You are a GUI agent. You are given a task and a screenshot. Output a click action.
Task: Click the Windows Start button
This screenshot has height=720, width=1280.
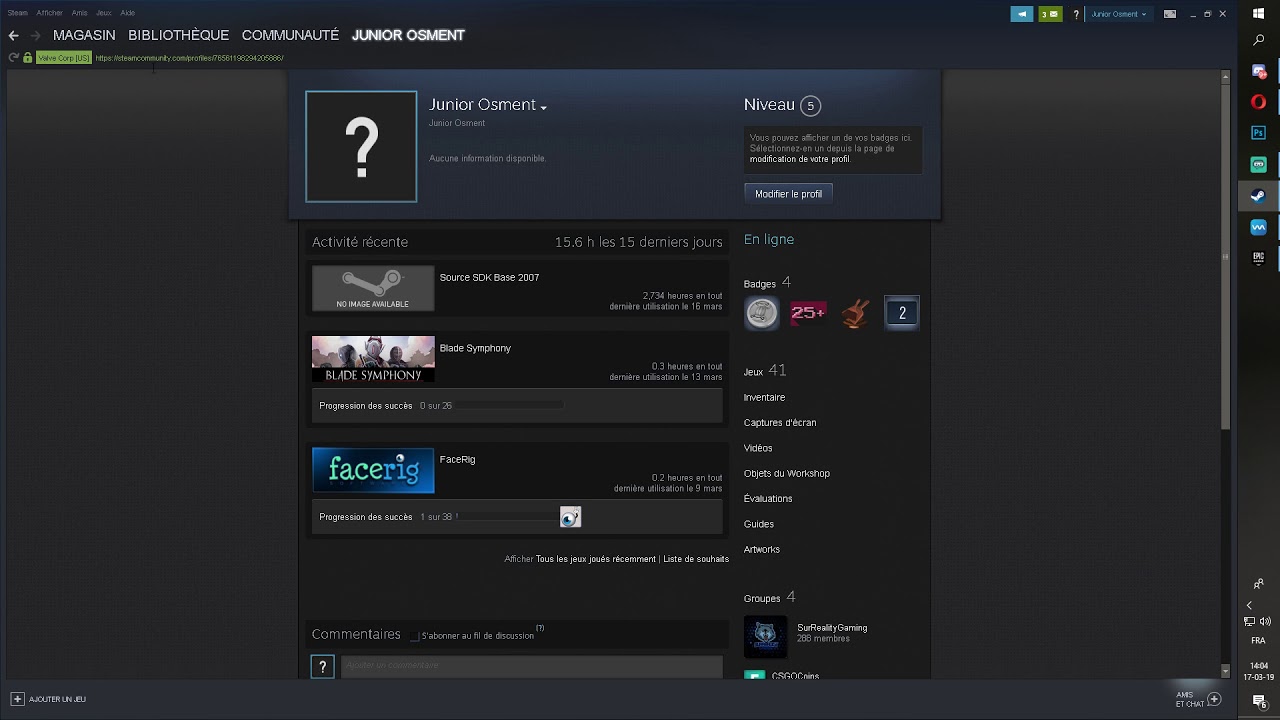coord(1259,12)
